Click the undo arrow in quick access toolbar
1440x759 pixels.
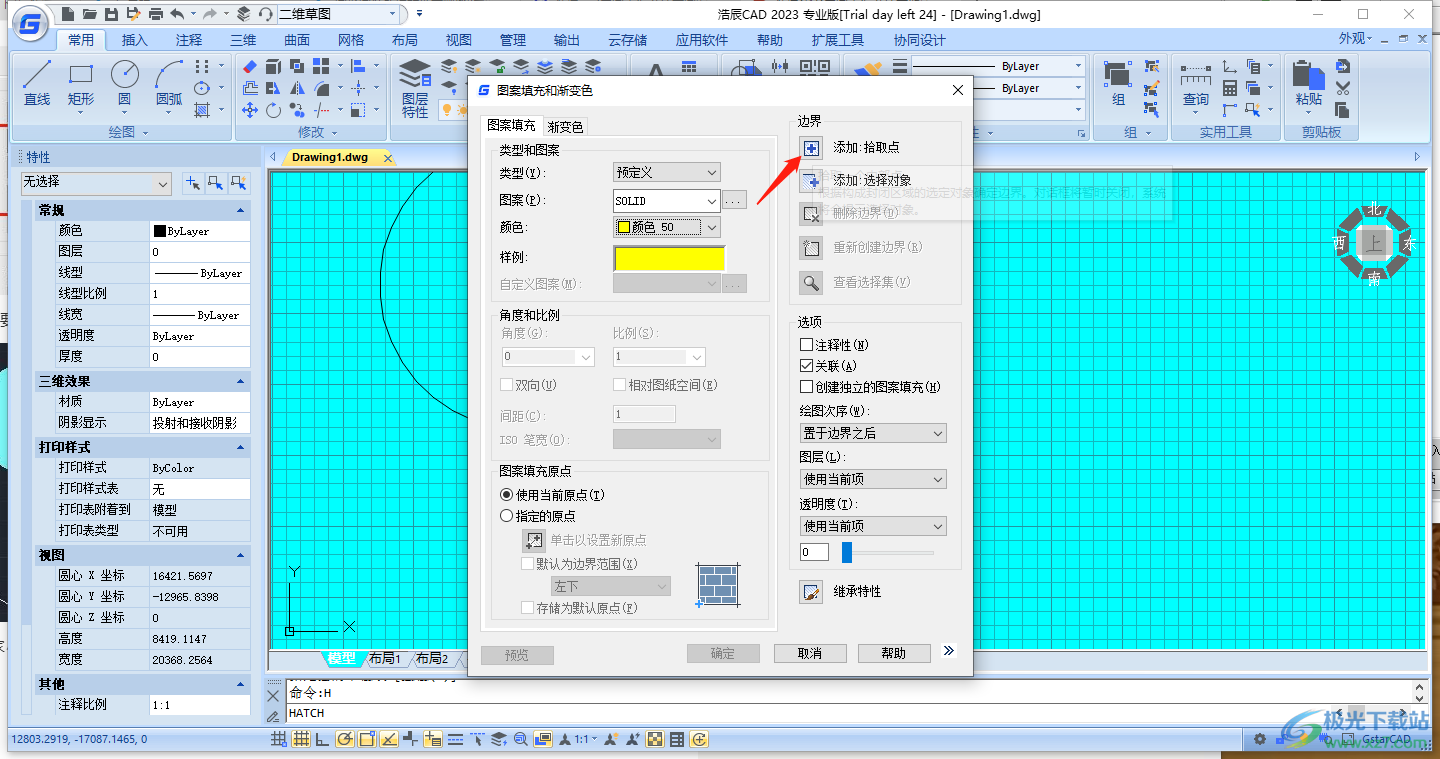(178, 14)
